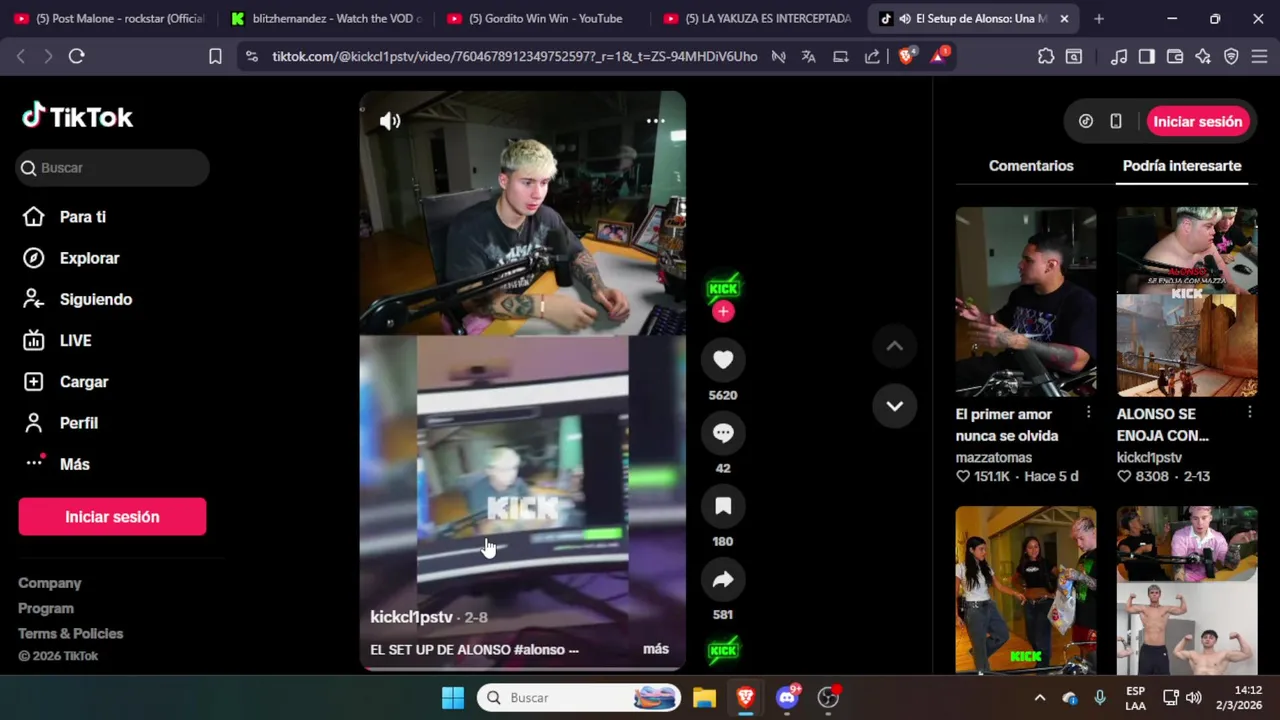The width and height of the screenshot is (1280, 720).
Task: Open the Brave wallet icon
Action: click(1175, 56)
